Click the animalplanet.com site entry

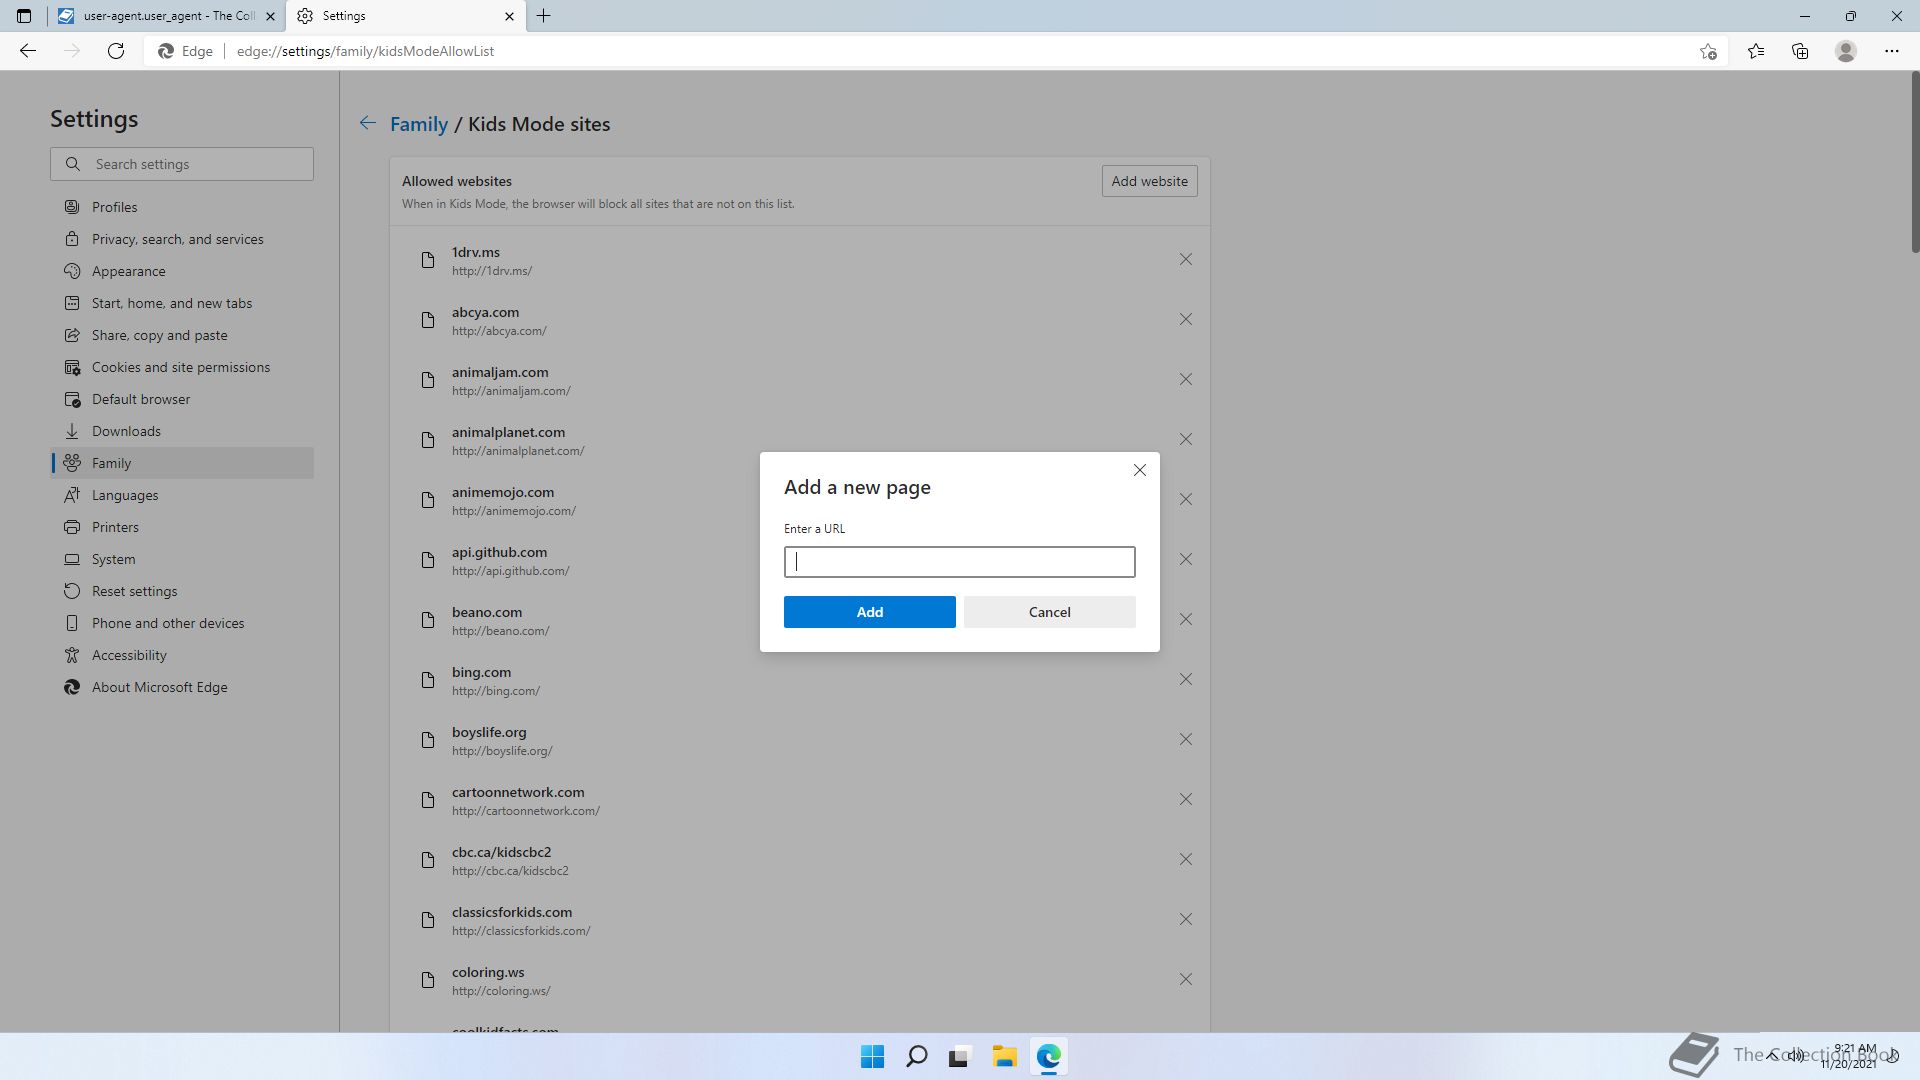(x=800, y=440)
